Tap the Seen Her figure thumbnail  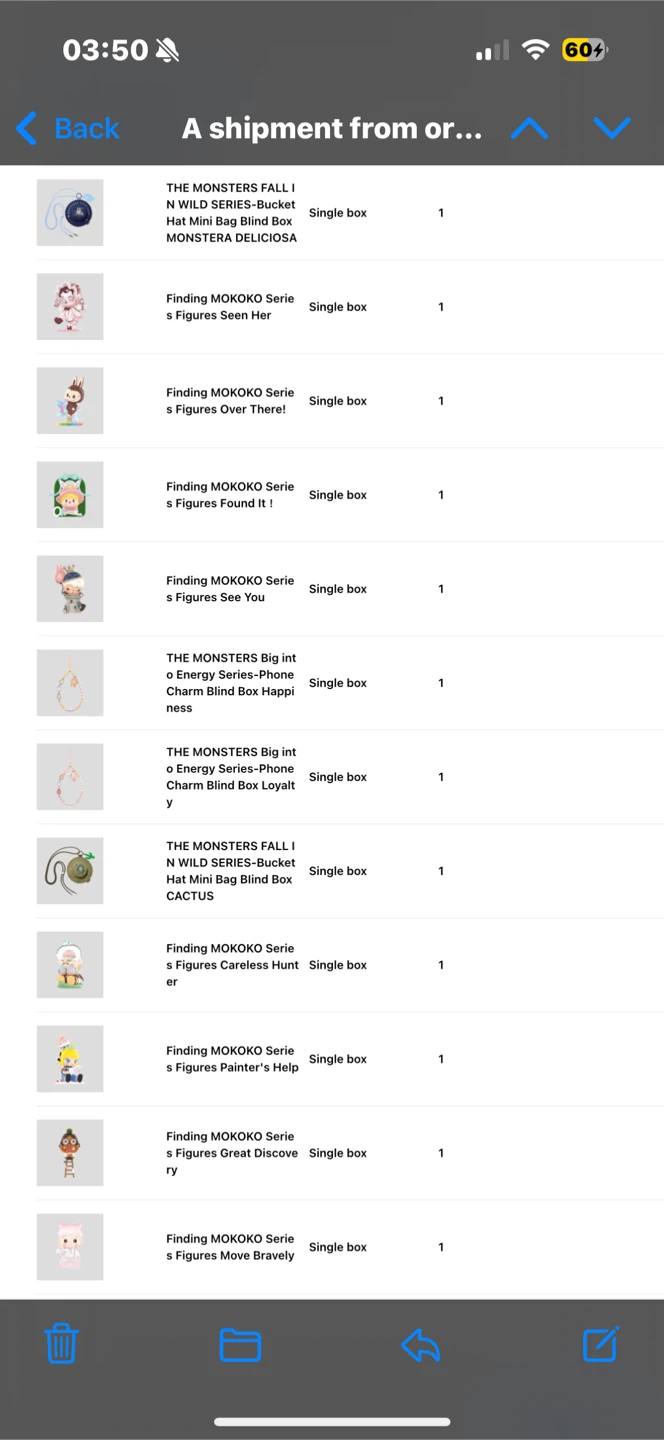(x=70, y=306)
